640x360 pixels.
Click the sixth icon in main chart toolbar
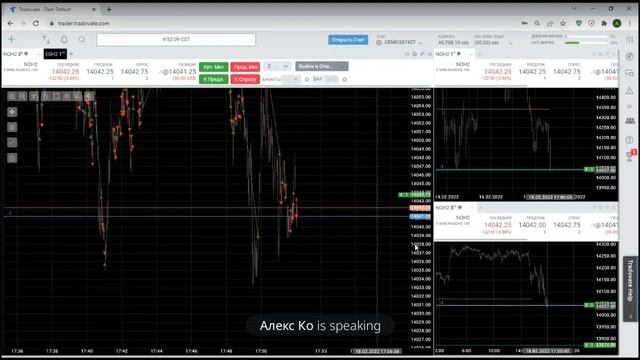[x=67, y=96]
